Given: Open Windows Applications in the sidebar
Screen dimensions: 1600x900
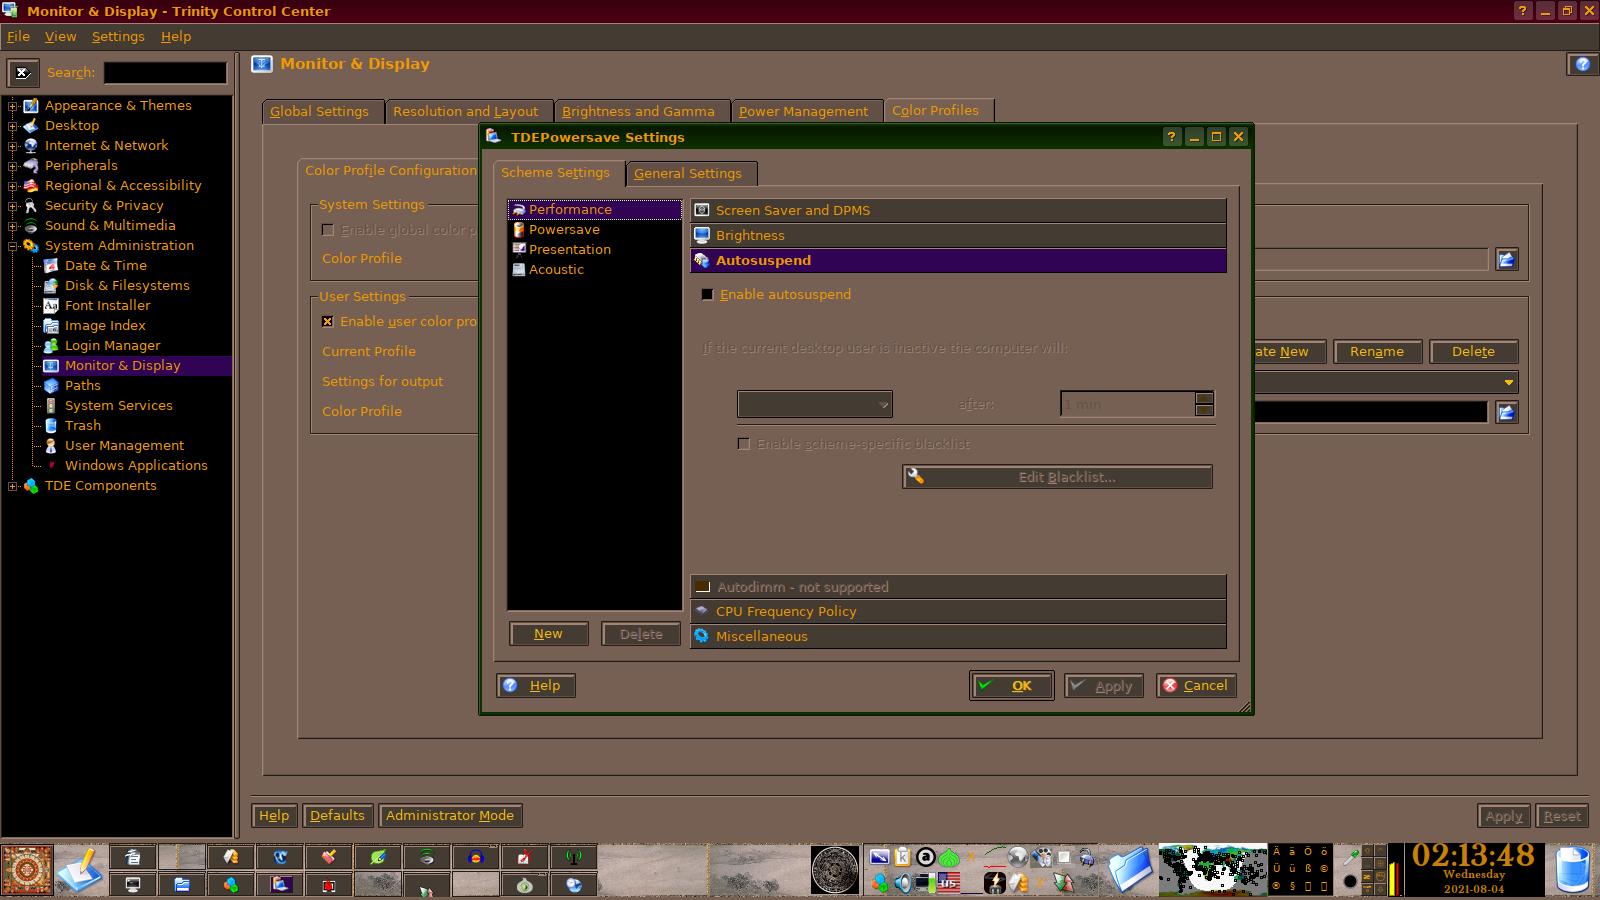Looking at the screenshot, I should click(x=136, y=465).
